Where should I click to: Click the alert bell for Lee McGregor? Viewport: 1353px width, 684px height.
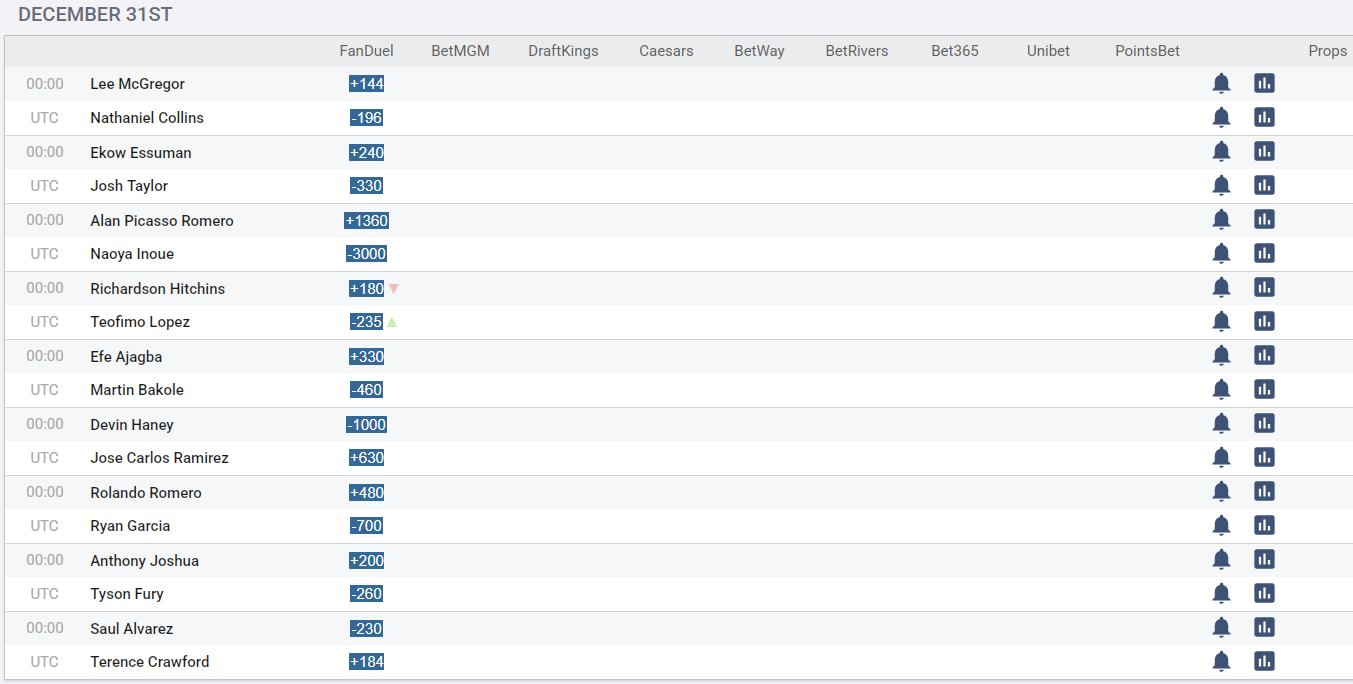1221,84
